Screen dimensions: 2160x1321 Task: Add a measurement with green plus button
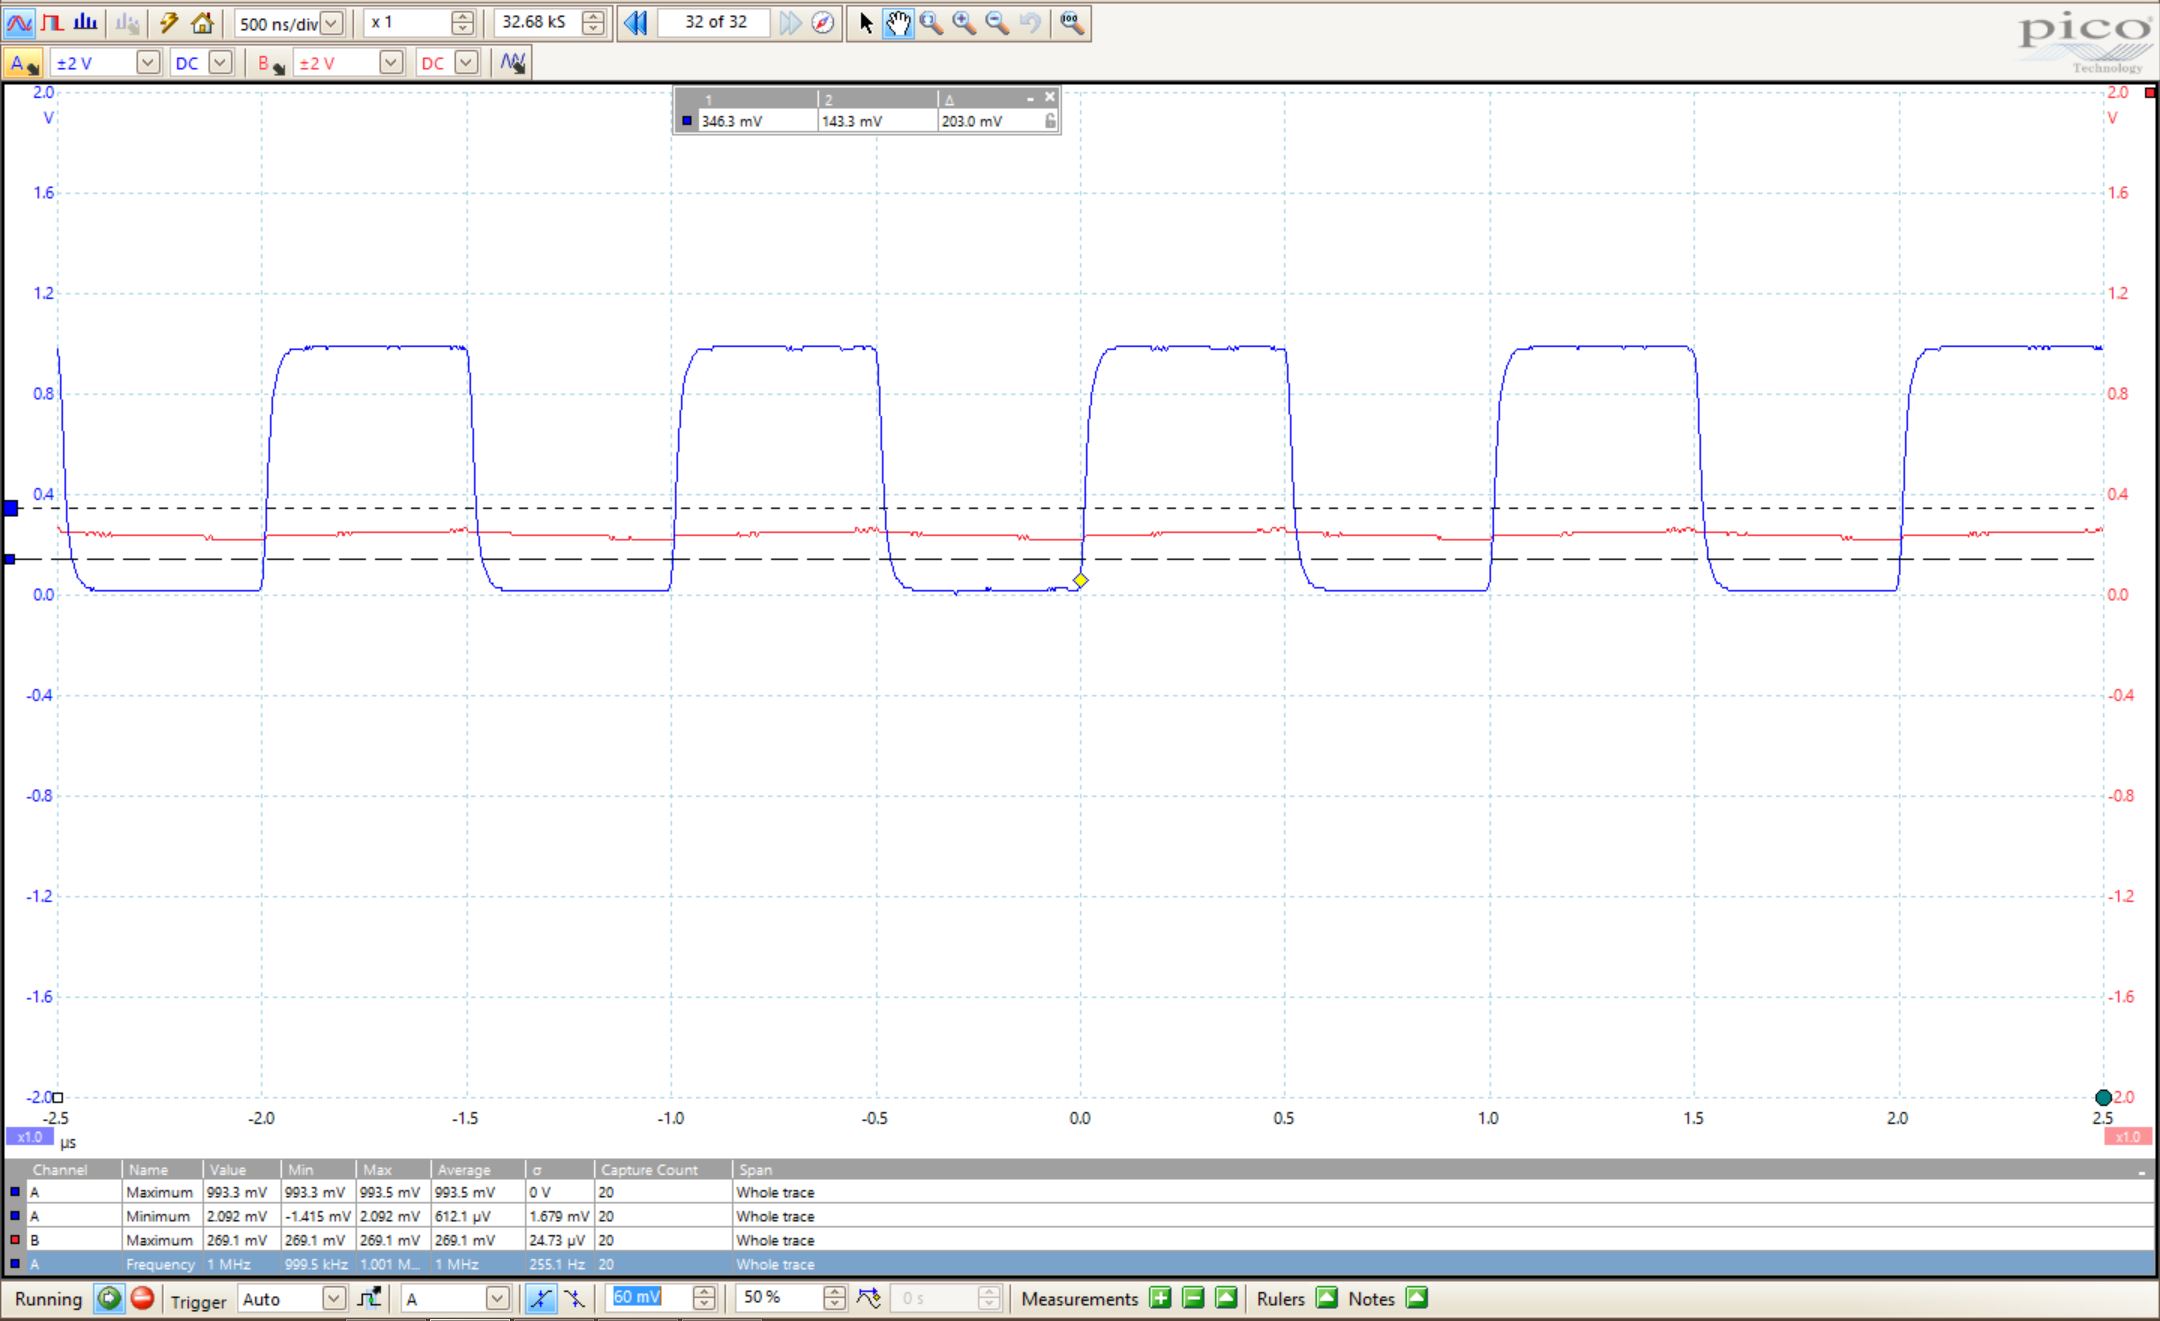pyautogui.click(x=1160, y=1298)
